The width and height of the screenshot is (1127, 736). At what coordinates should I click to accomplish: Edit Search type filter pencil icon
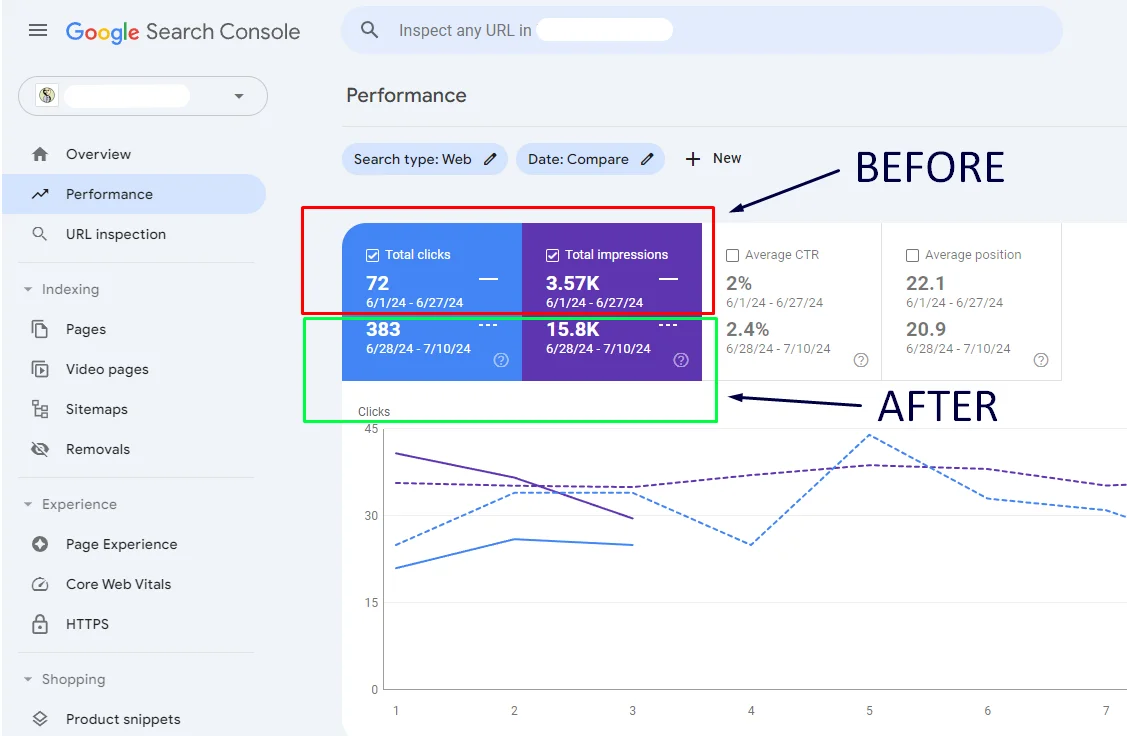point(490,159)
